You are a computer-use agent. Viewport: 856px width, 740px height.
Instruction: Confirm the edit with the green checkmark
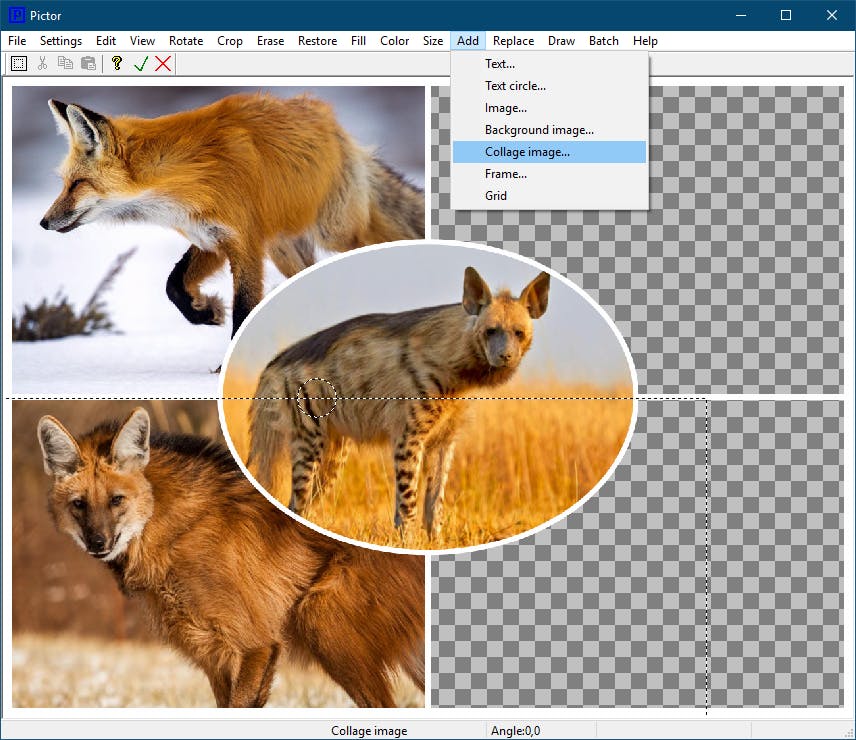(x=141, y=63)
